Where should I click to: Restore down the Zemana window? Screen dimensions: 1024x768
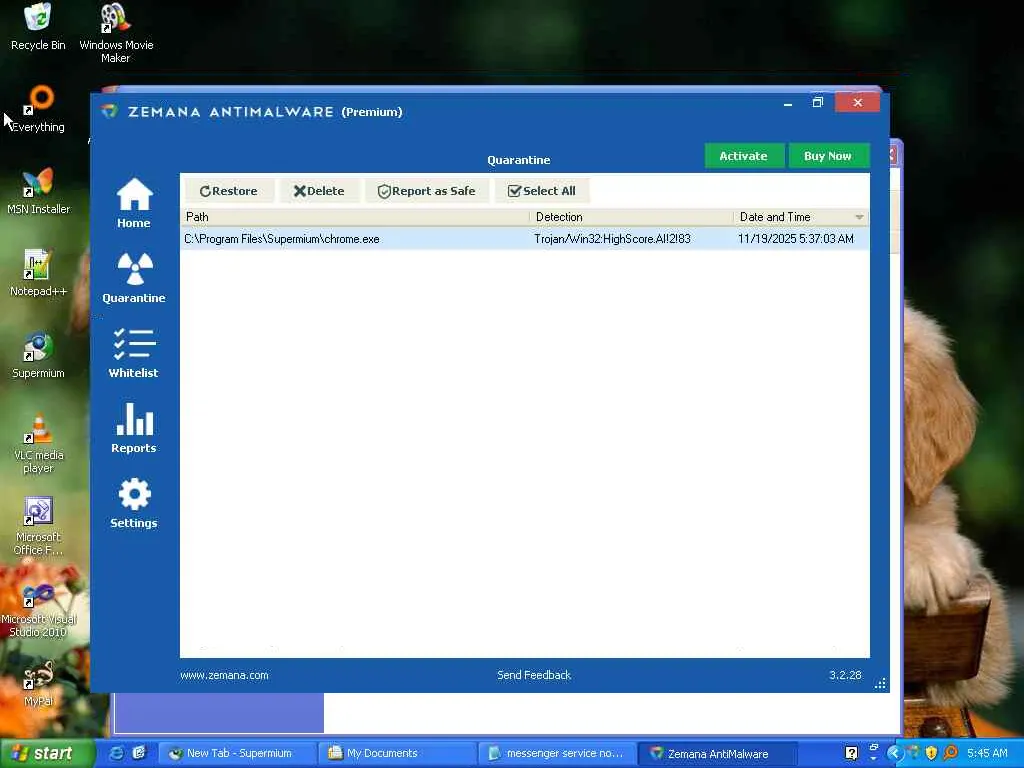click(x=818, y=103)
